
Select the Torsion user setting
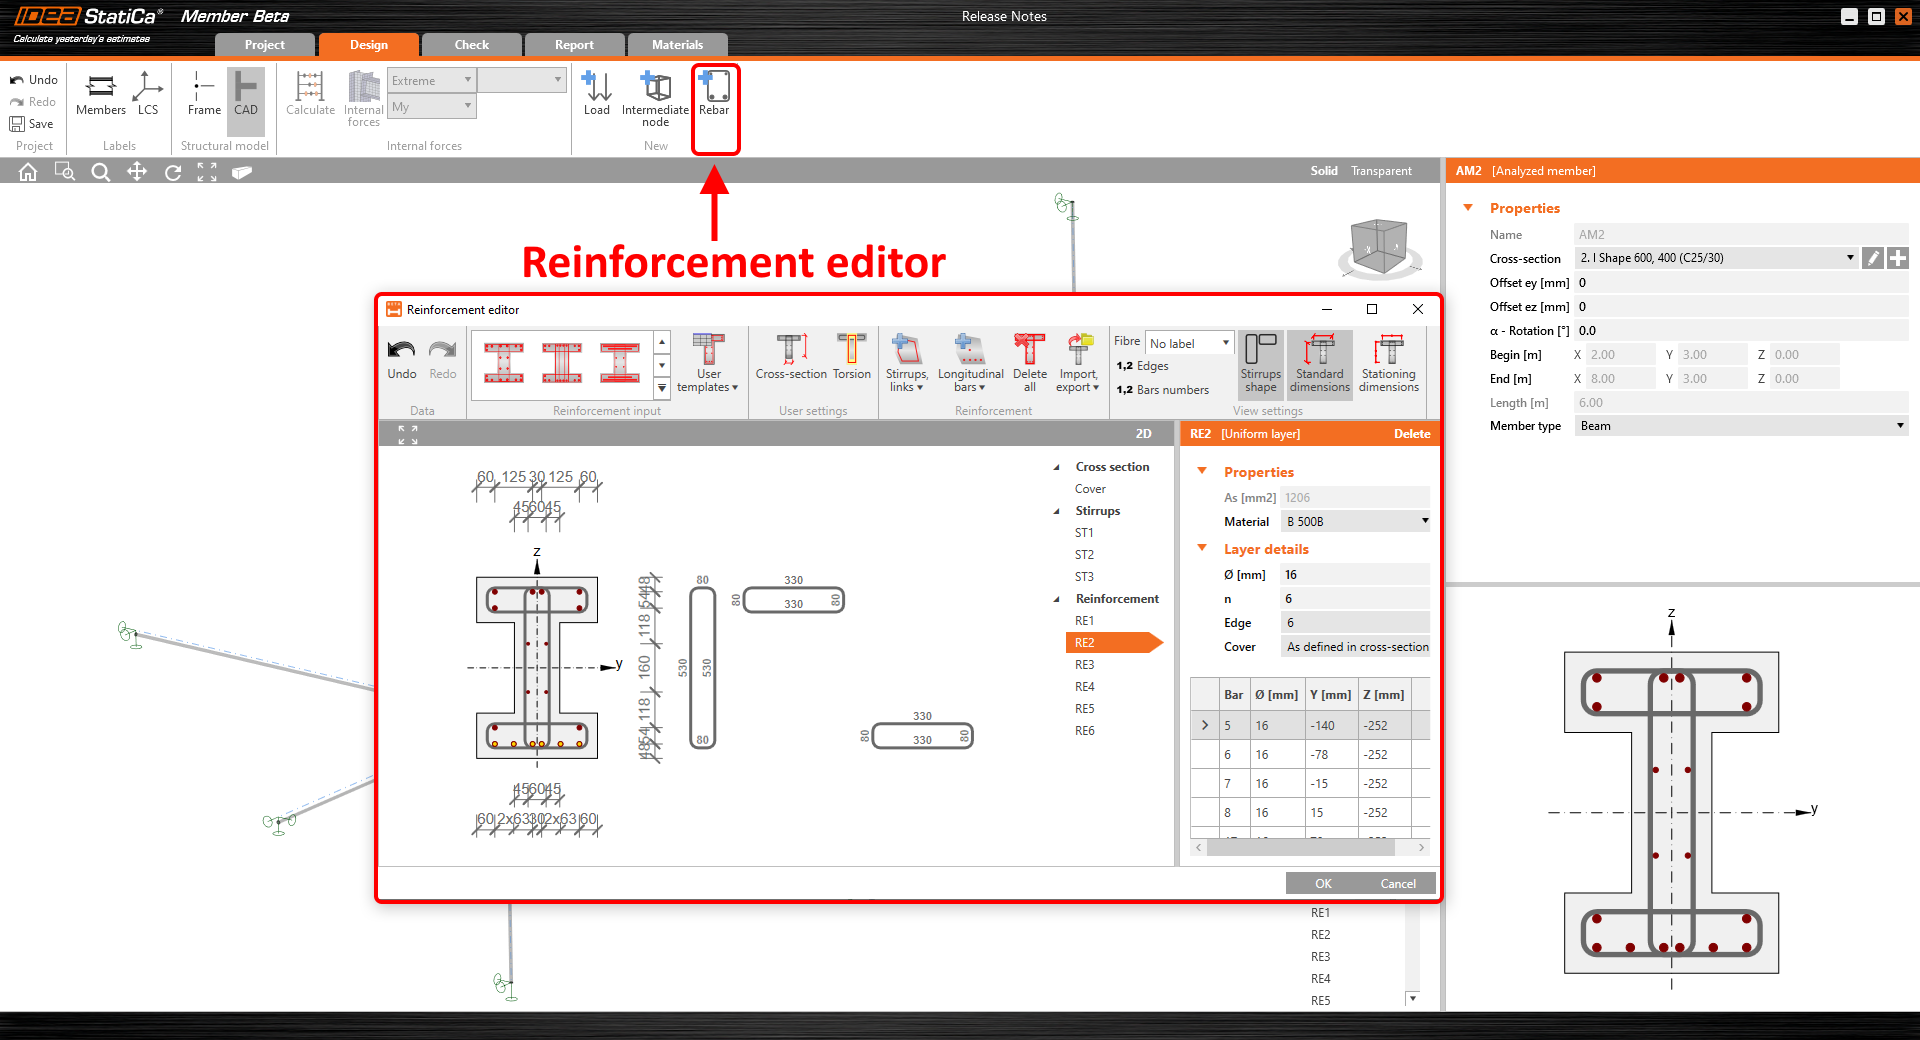click(x=851, y=358)
